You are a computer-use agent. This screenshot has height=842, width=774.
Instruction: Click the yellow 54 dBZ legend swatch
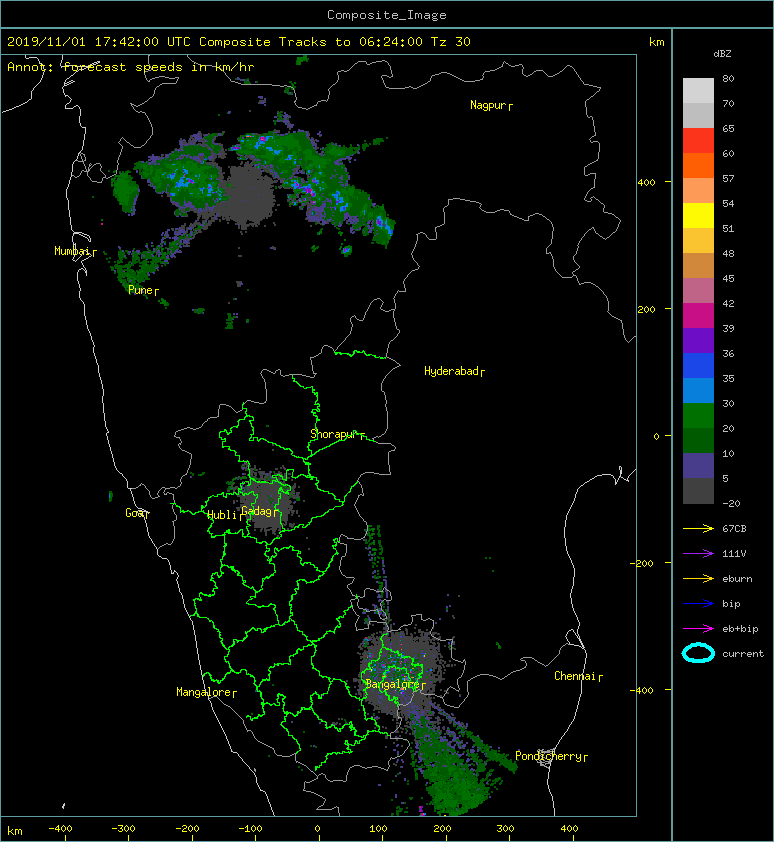(x=698, y=215)
